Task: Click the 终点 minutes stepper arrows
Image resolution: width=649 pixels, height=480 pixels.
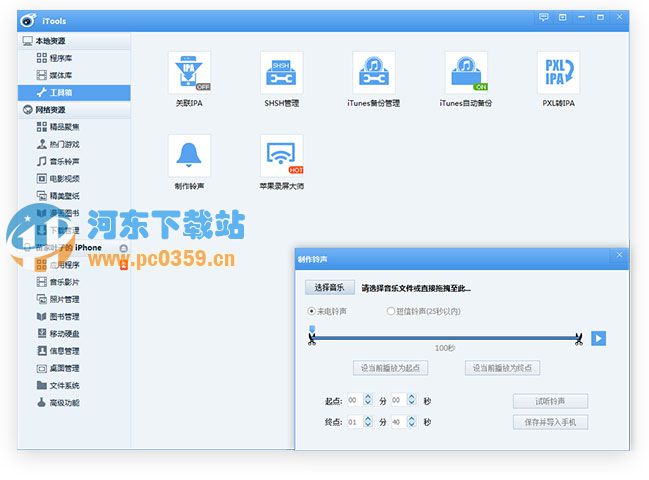Action: [x=368, y=422]
